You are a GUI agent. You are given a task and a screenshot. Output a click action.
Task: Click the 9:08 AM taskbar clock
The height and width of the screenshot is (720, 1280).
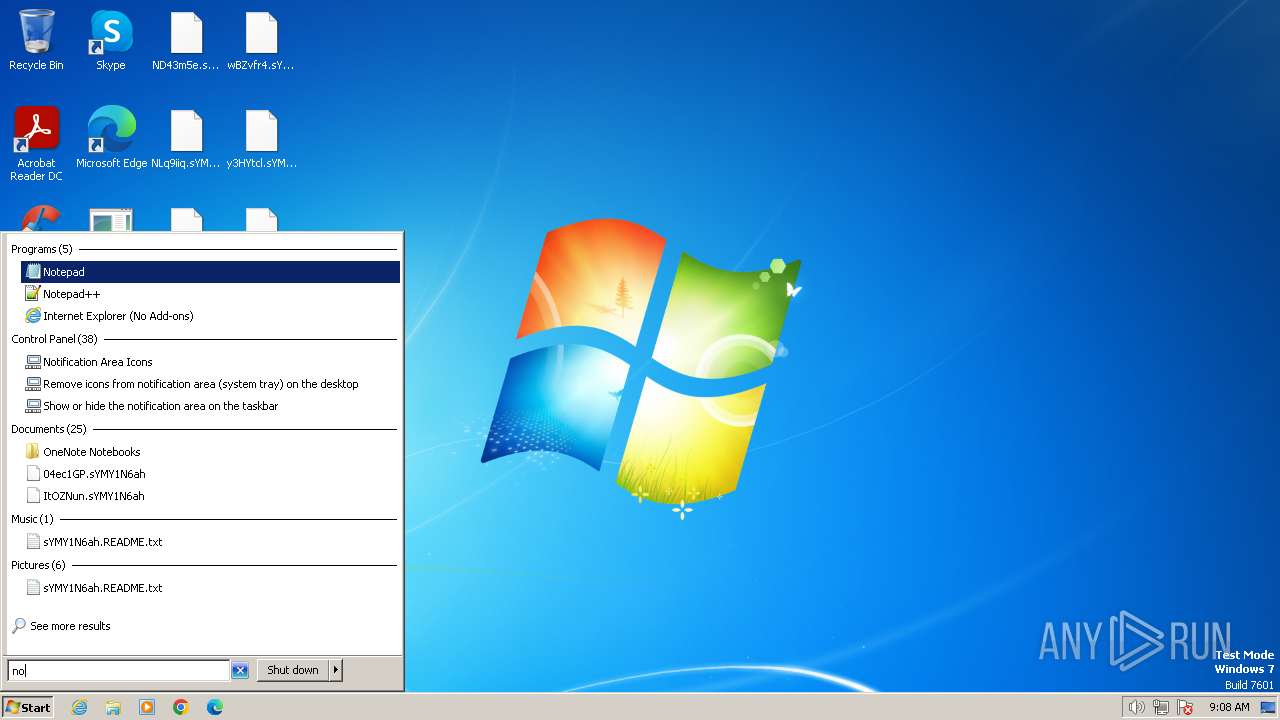[1229, 707]
